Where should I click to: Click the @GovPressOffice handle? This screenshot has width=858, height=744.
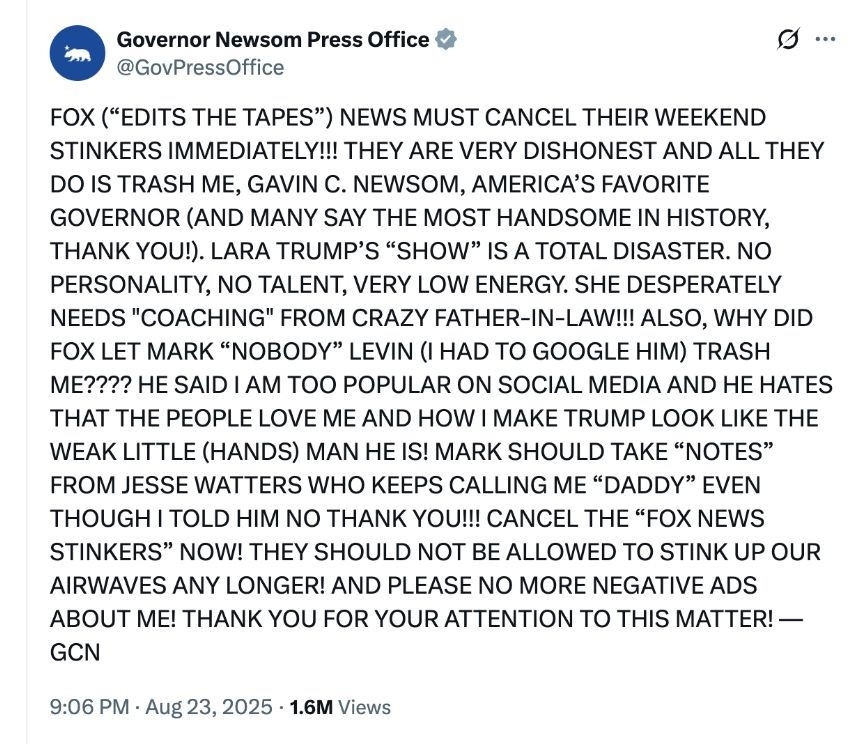200,67
